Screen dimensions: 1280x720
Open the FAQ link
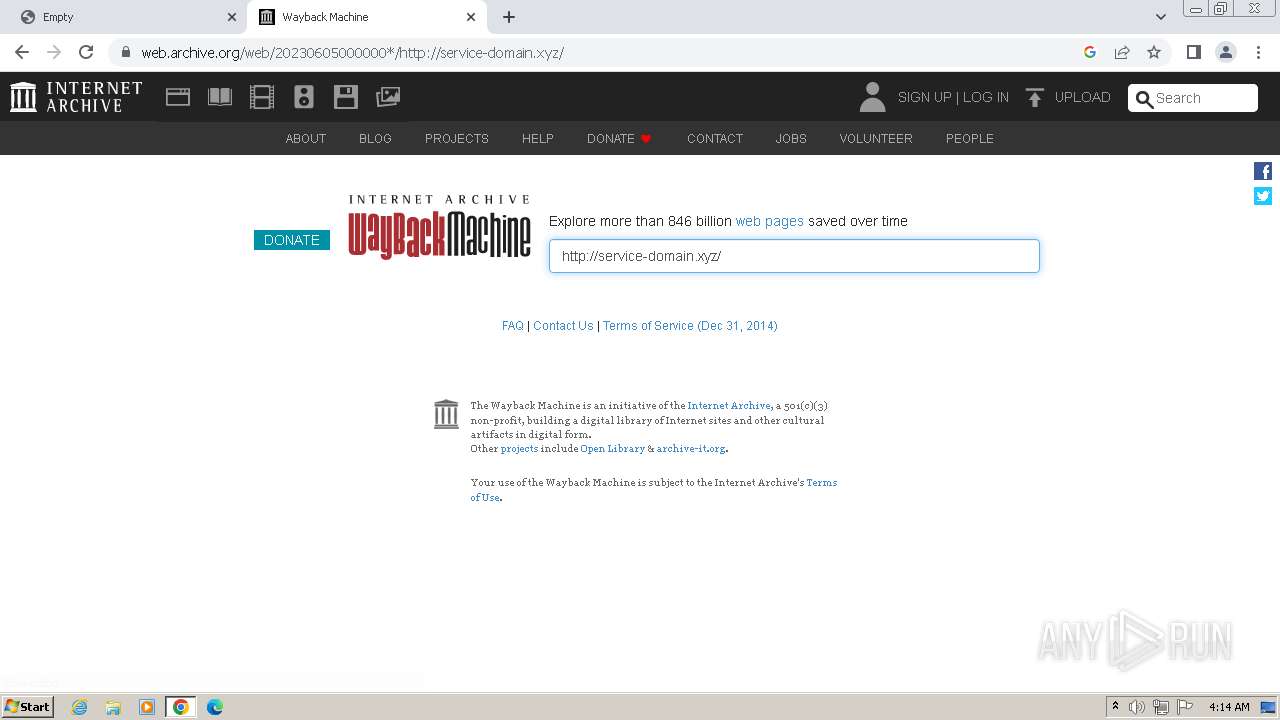tap(513, 326)
